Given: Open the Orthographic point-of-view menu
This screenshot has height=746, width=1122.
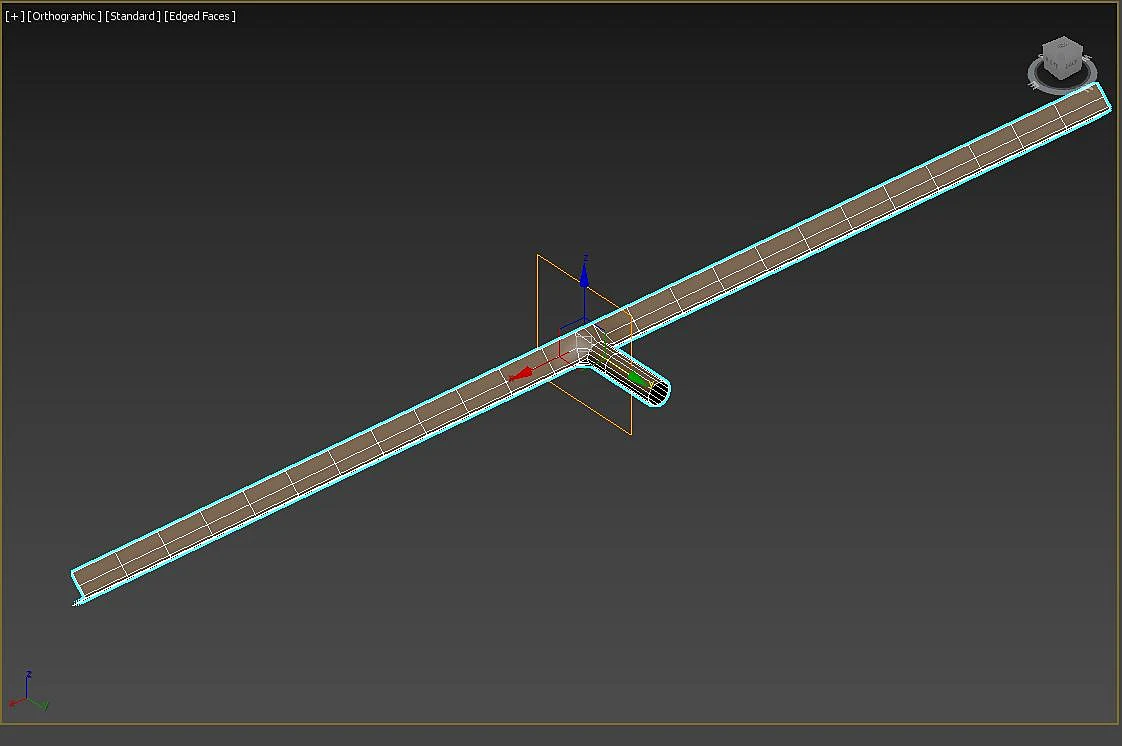Looking at the screenshot, I should click(64, 16).
